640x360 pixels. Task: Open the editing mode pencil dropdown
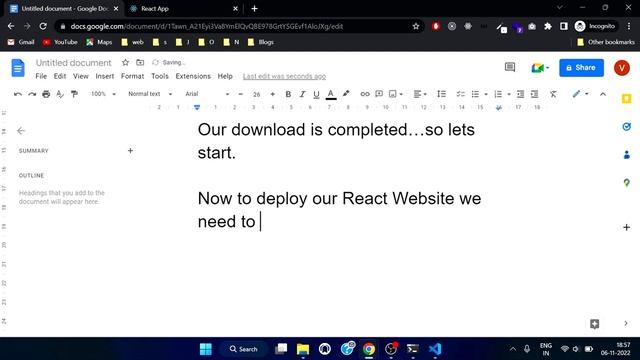(580, 94)
